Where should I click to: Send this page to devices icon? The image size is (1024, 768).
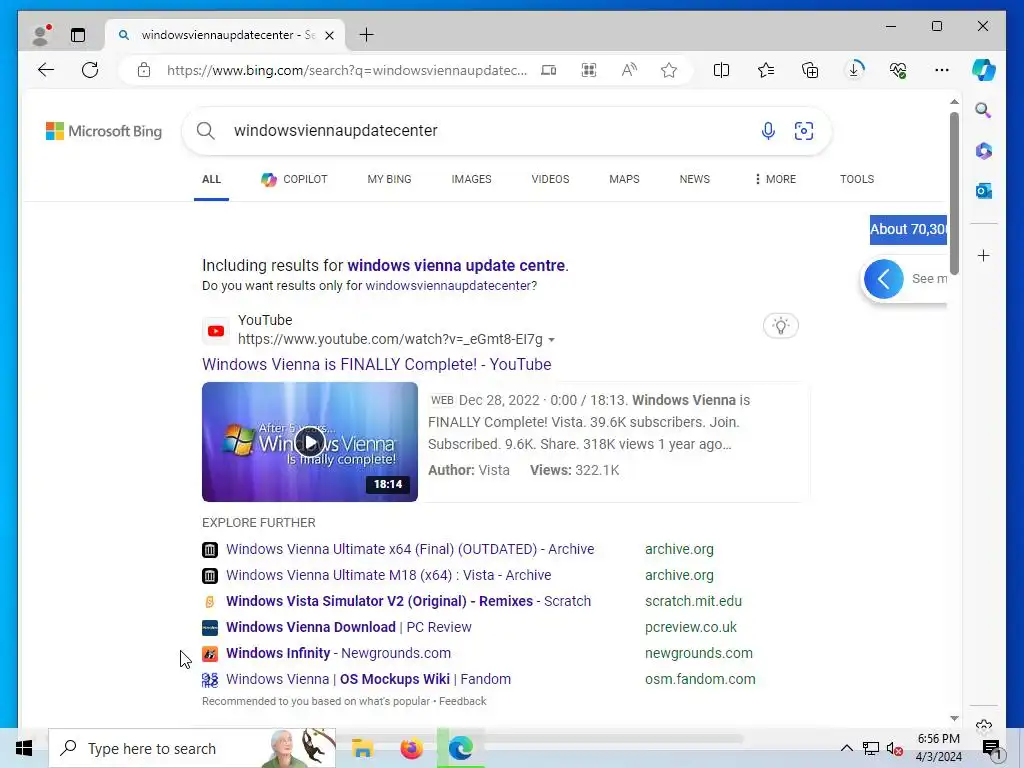click(x=549, y=70)
